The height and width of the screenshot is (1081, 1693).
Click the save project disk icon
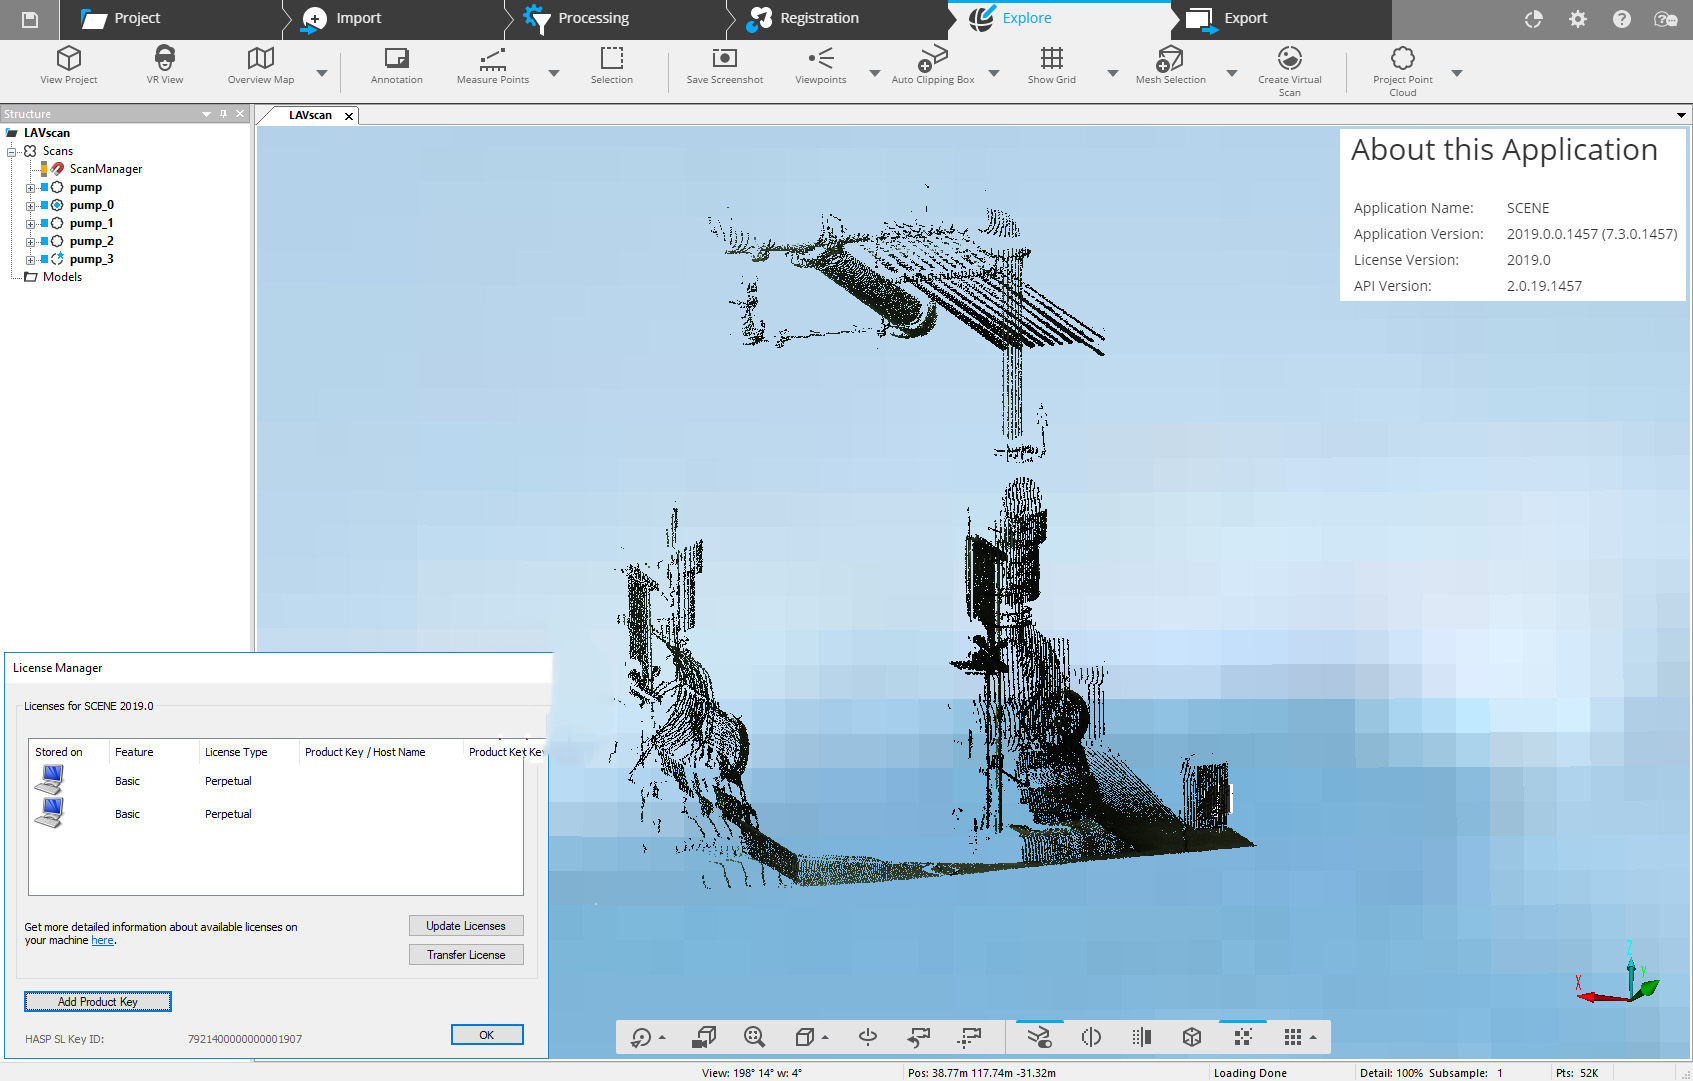pos(29,19)
